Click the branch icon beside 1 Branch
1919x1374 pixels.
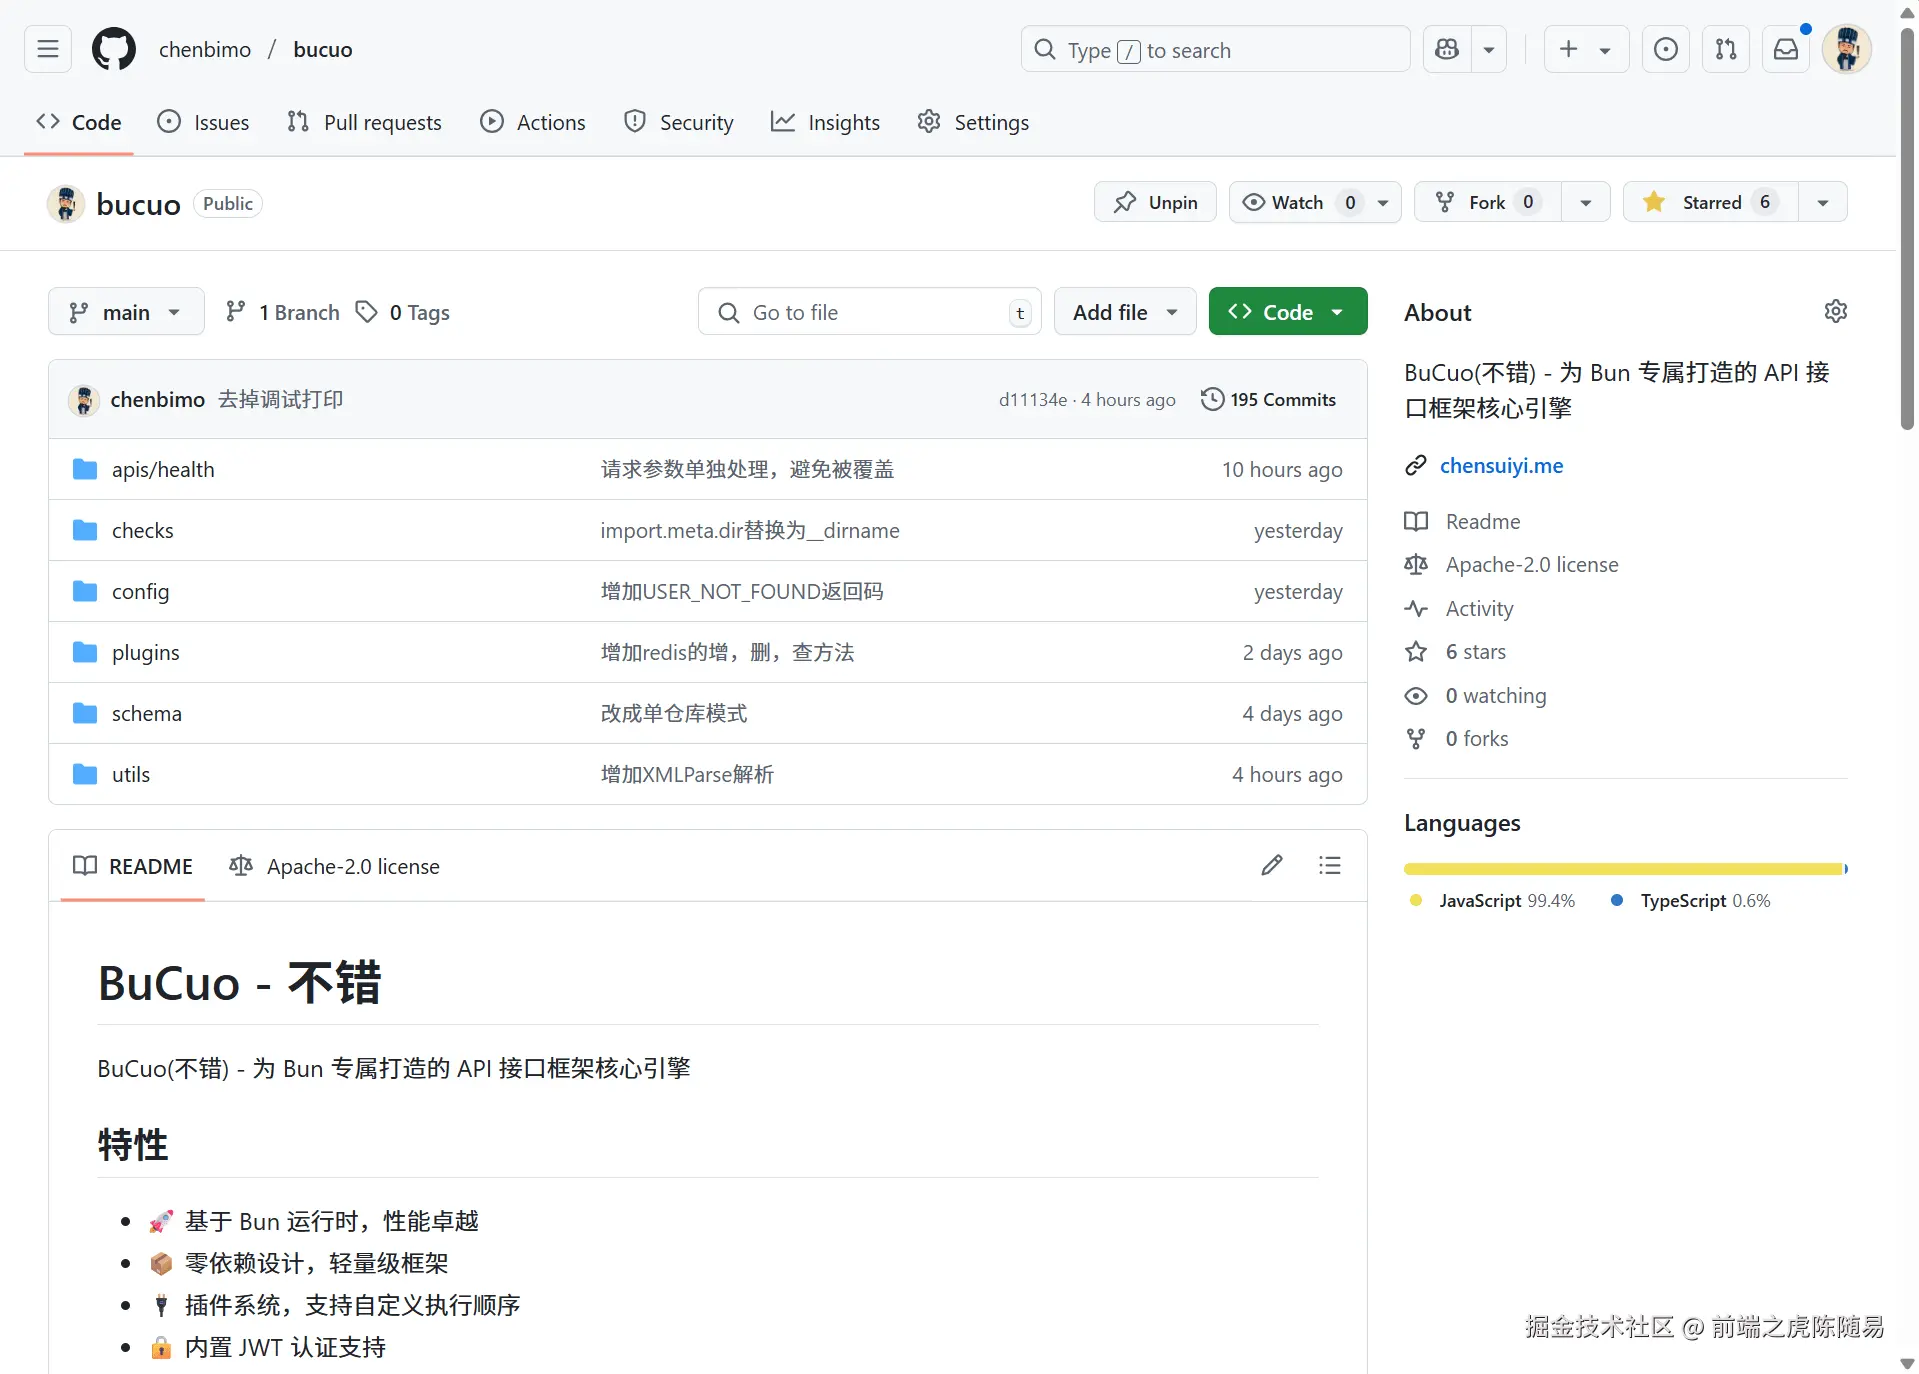[x=236, y=312]
